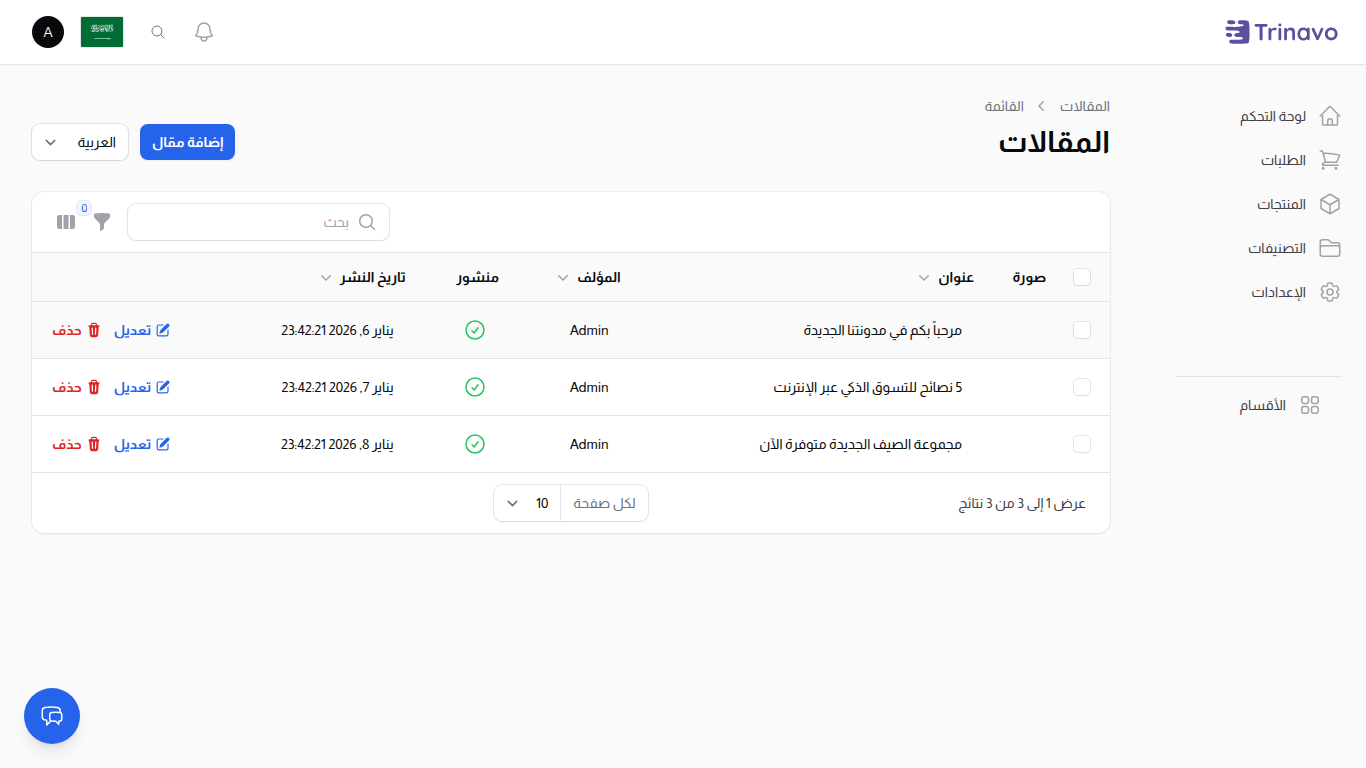Select the المنتجات box icon in the sidebar
The height and width of the screenshot is (768, 1366).
click(x=1330, y=203)
